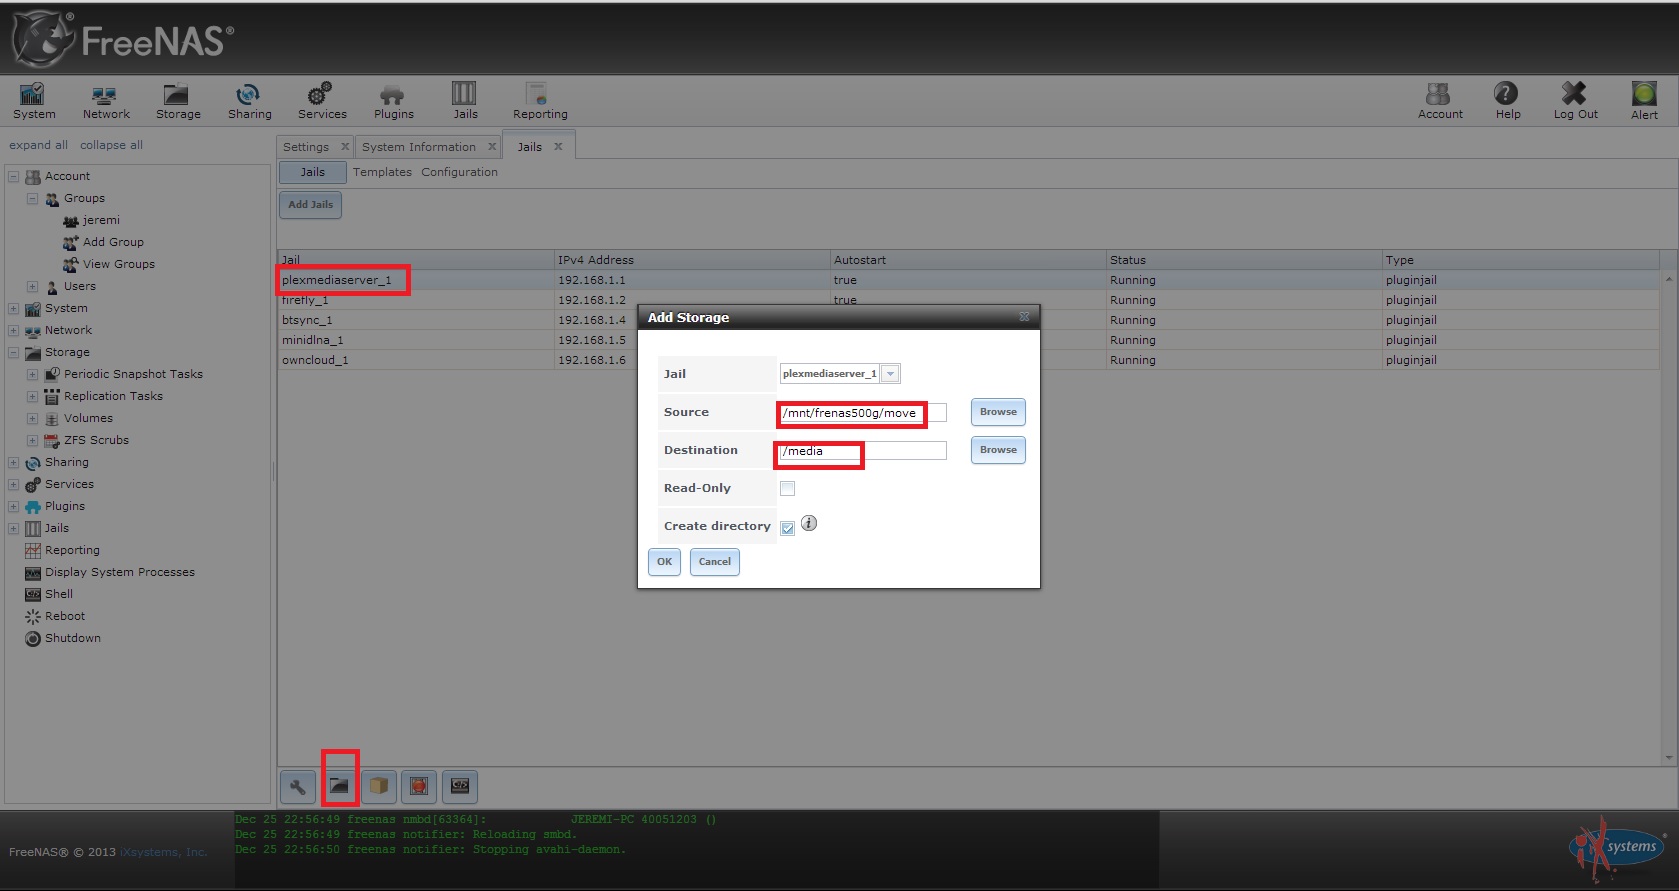Expand the Users tree node
The image size is (1679, 891).
[33, 287]
